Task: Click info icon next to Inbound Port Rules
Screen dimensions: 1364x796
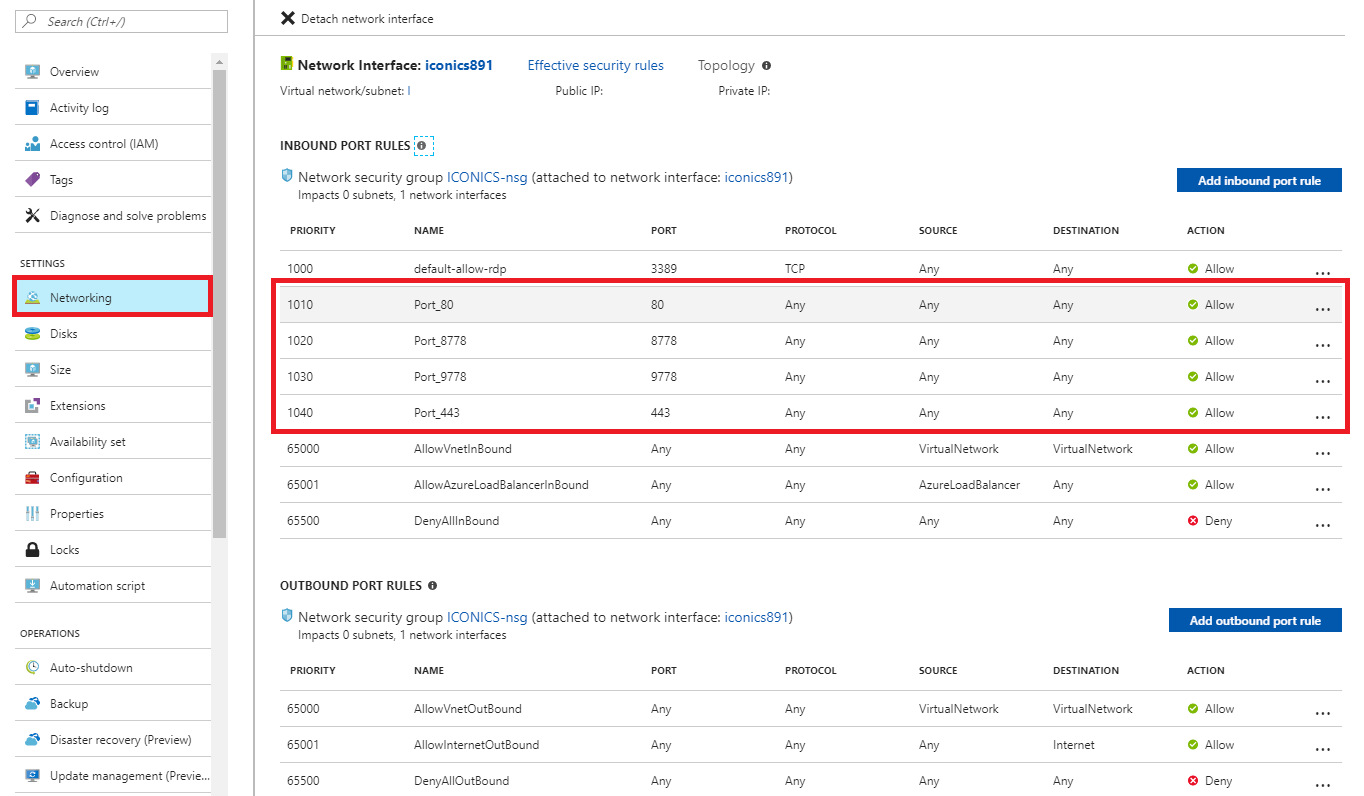Action: click(x=422, y=146)
